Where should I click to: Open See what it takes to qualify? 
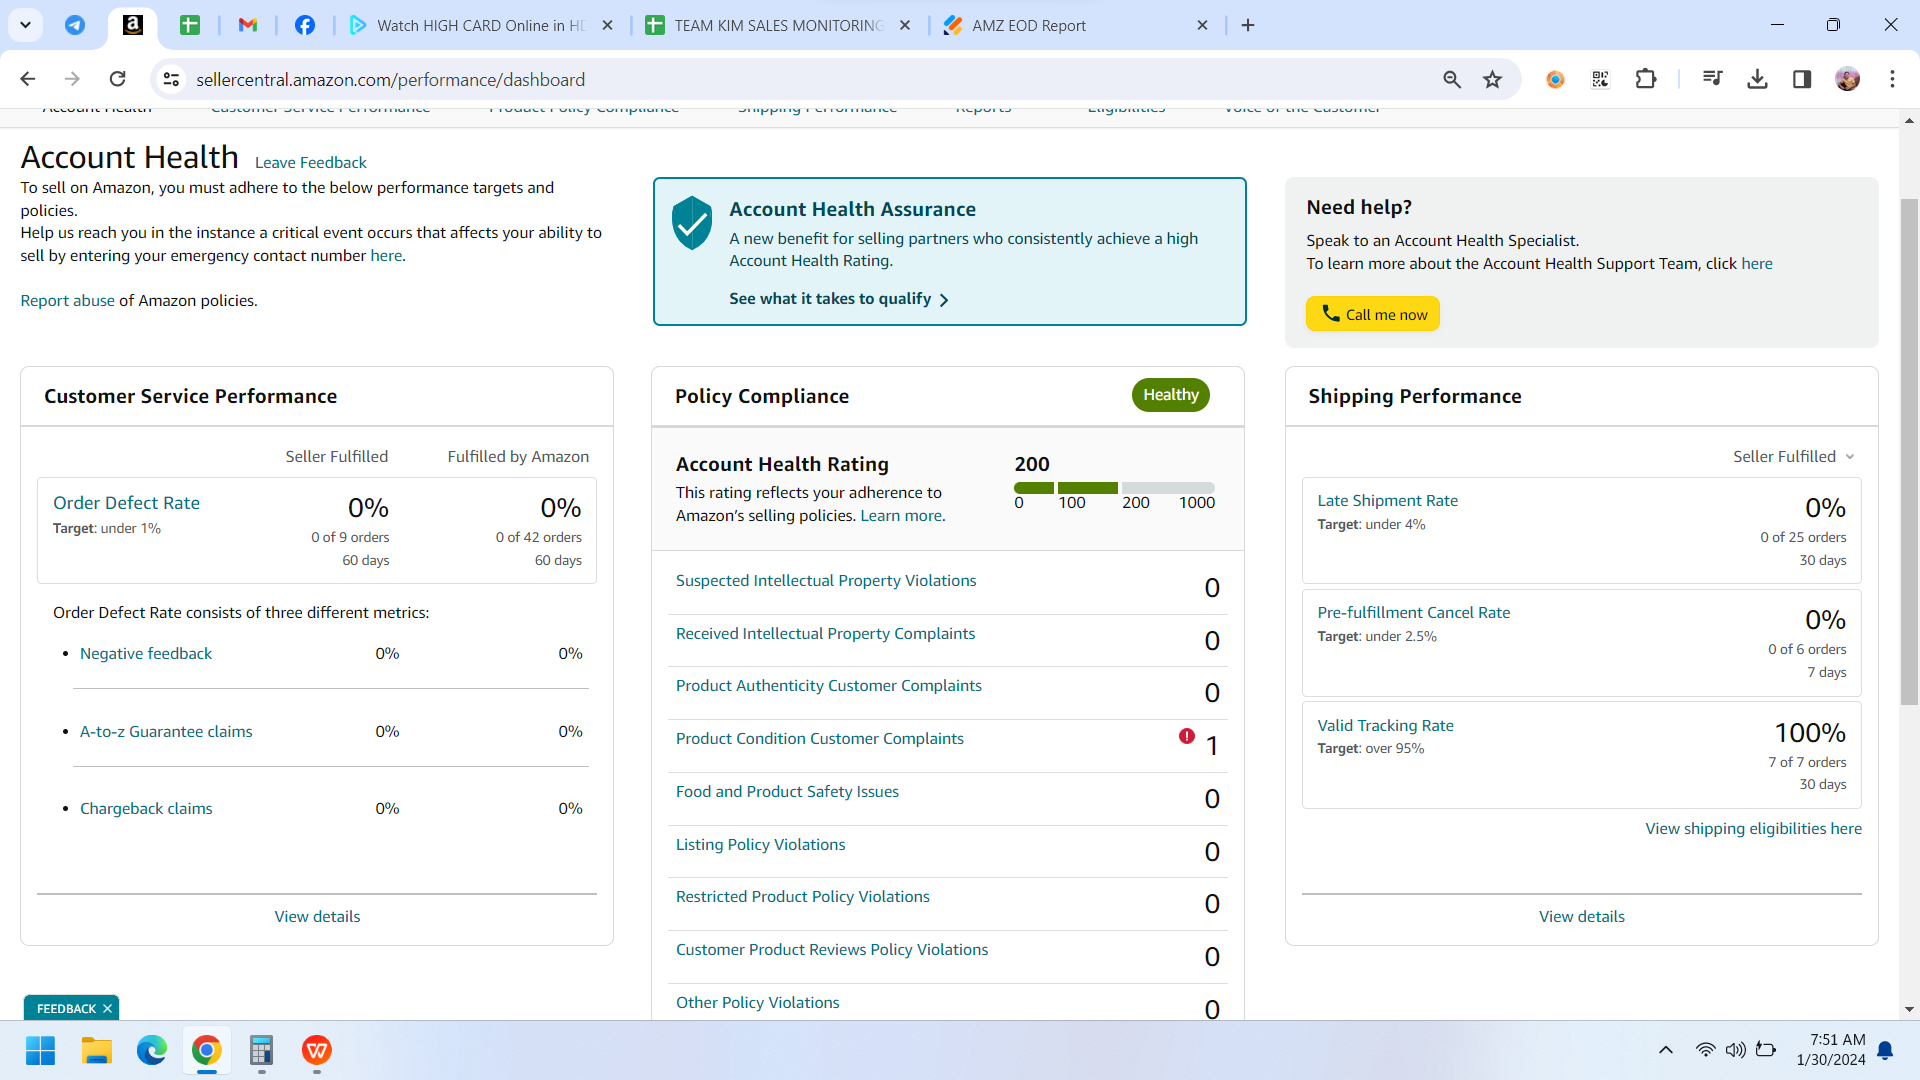pos(838,299)
